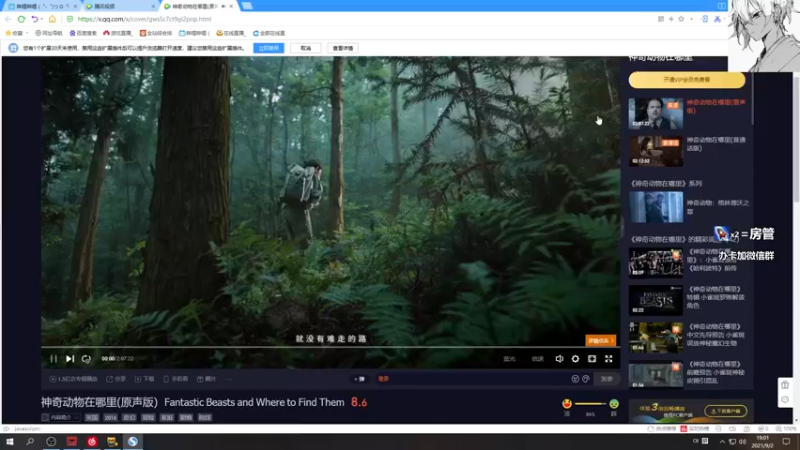The width and height of the screenshot is (800, 450).
Task: Open the Fantastic Beasts 特辑 clip thumbnail
Action: pos(656,300)
